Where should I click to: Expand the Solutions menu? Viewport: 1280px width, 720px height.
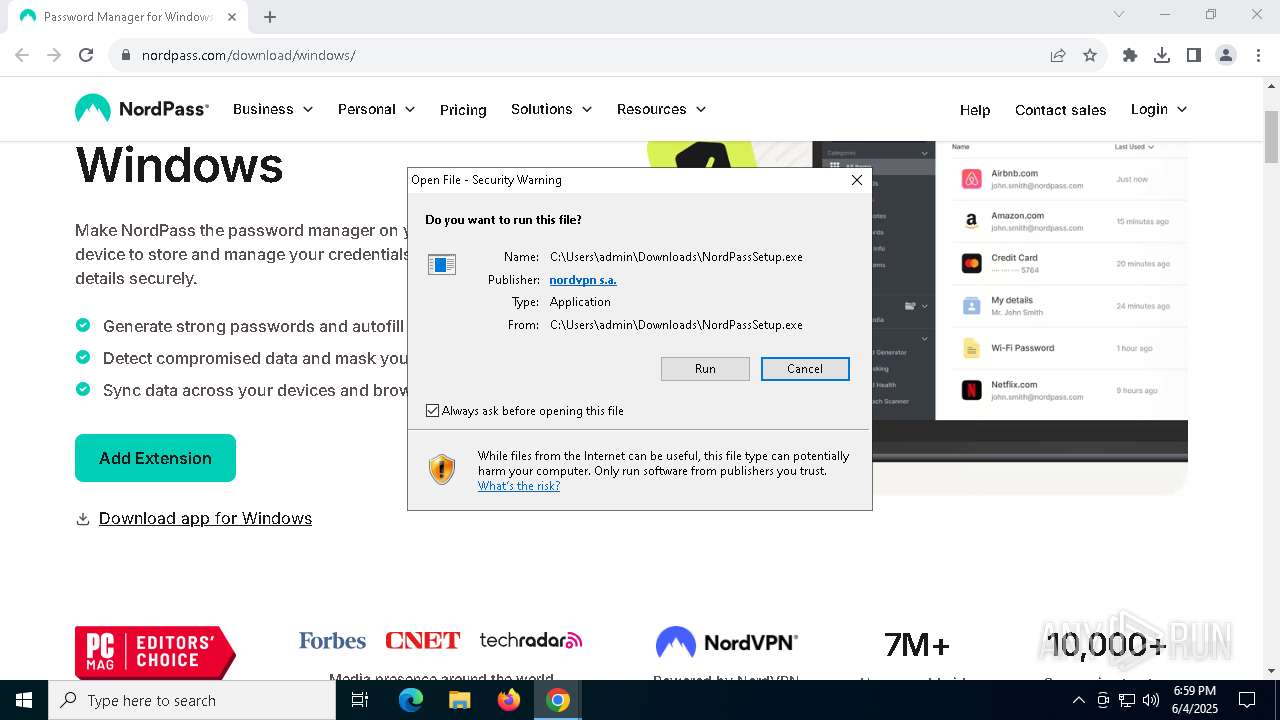point(551,109)
